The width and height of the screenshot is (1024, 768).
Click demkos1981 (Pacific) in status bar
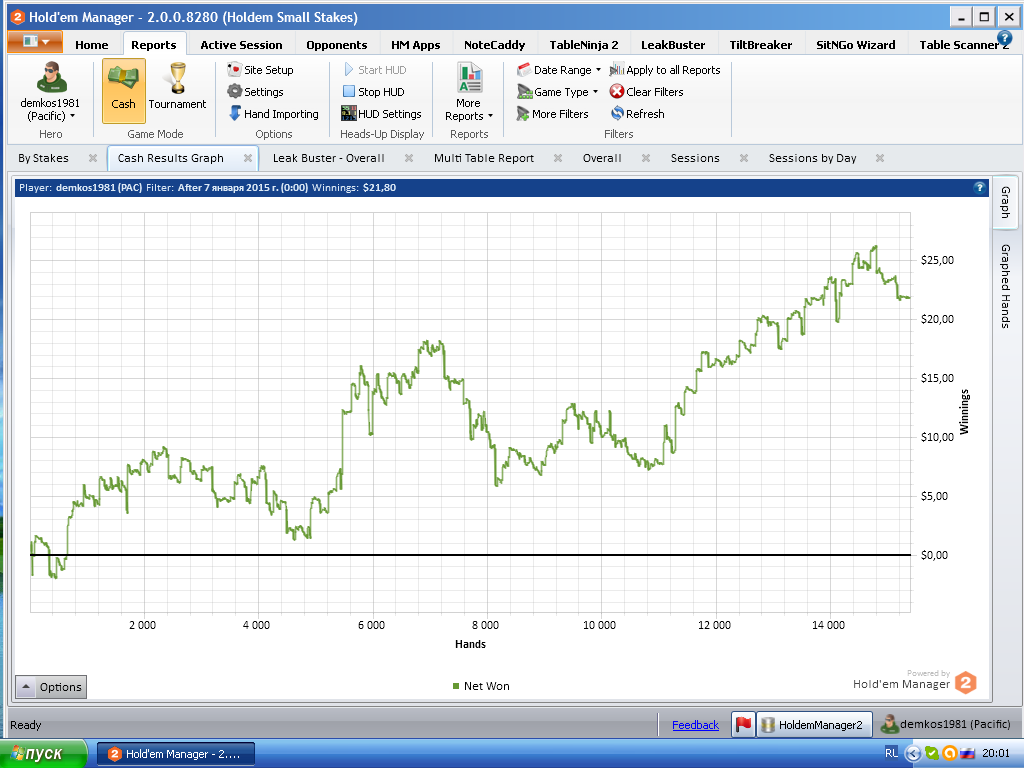(x=945, y=724)
